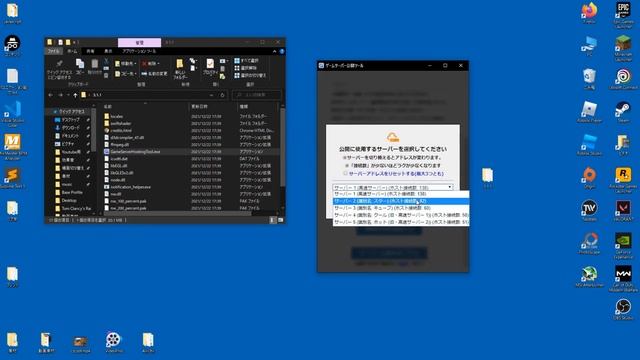
Task: Collapse the Explorer ribbon with the chevron
Action: 275,51
